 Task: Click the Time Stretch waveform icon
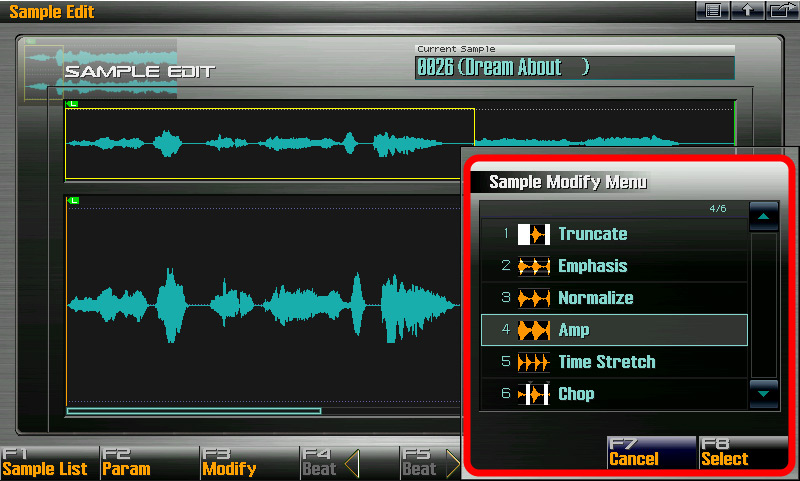click(534, 363)
